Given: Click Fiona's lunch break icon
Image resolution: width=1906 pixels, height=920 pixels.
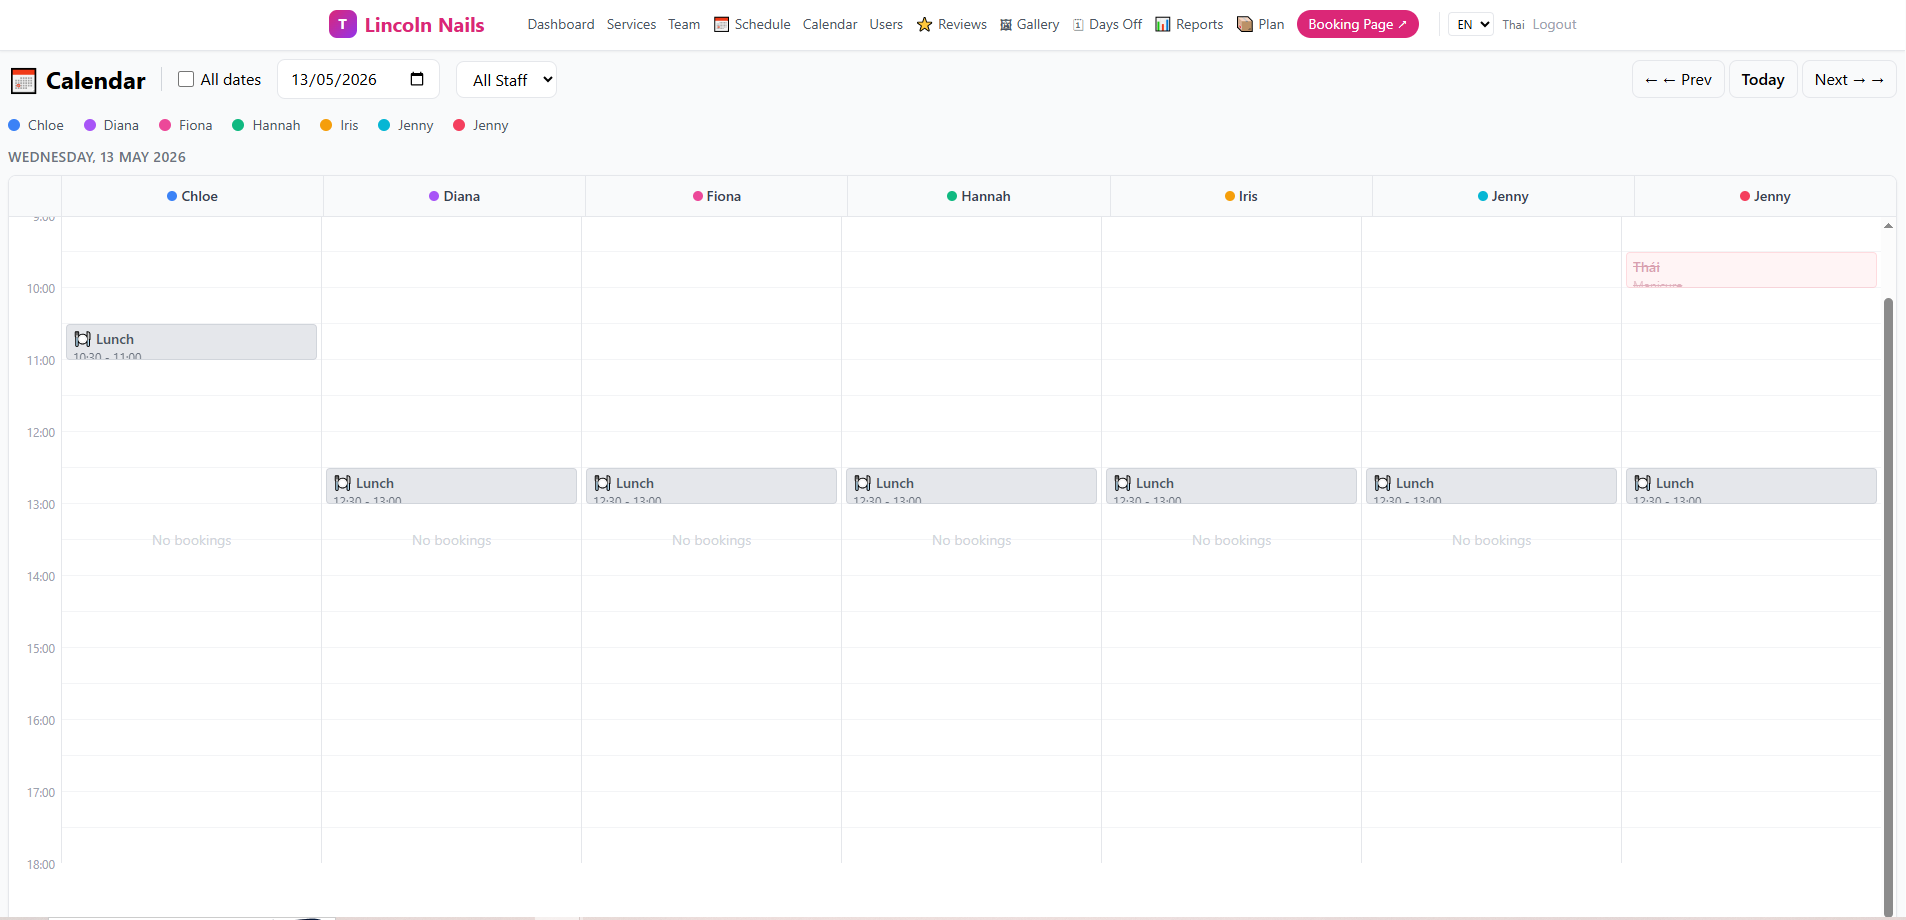Looking at the screenshot, I should tap(603, 483).
